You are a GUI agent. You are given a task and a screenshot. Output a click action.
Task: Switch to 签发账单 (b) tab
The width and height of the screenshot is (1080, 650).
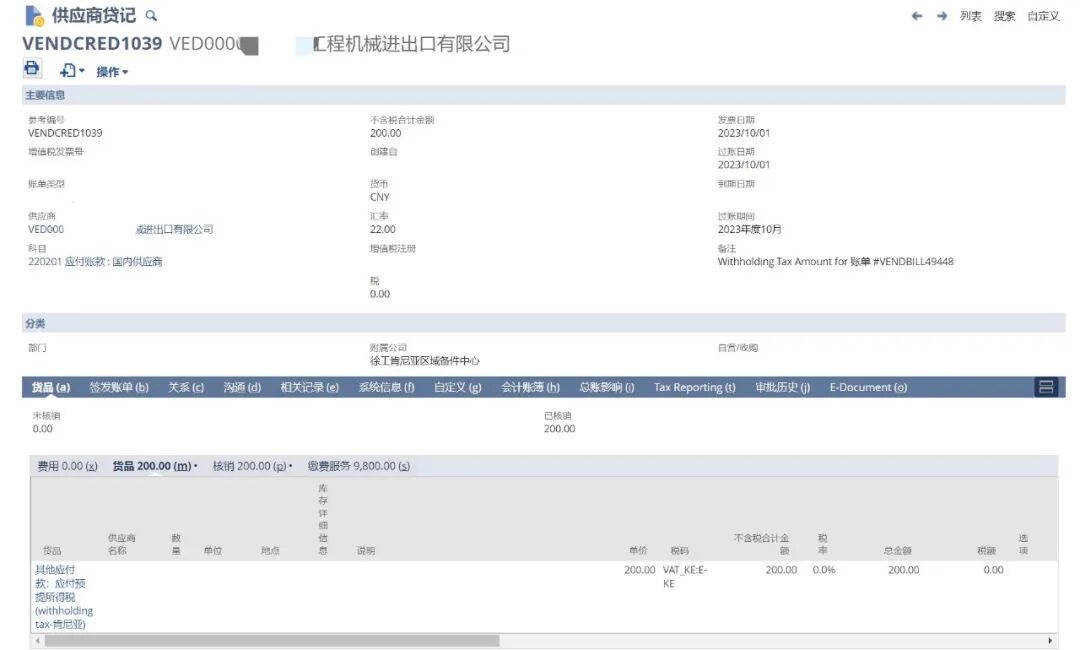tap(119, 387)
